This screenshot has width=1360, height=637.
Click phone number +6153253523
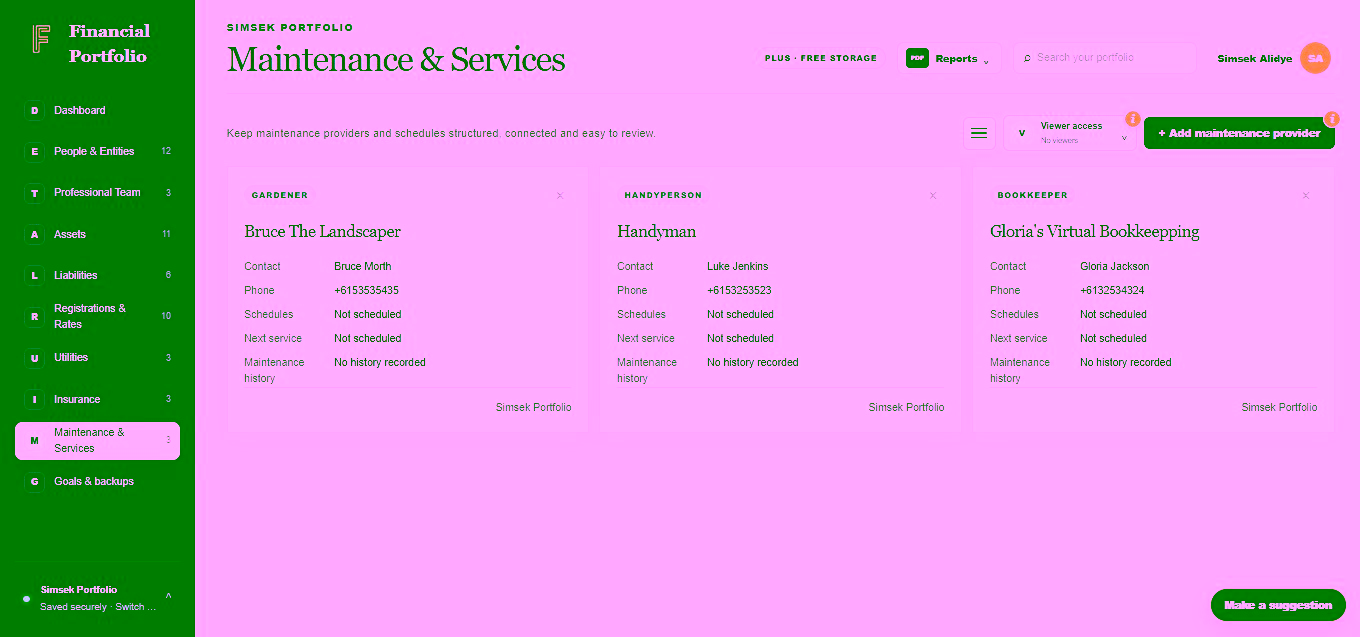(739, 291)
